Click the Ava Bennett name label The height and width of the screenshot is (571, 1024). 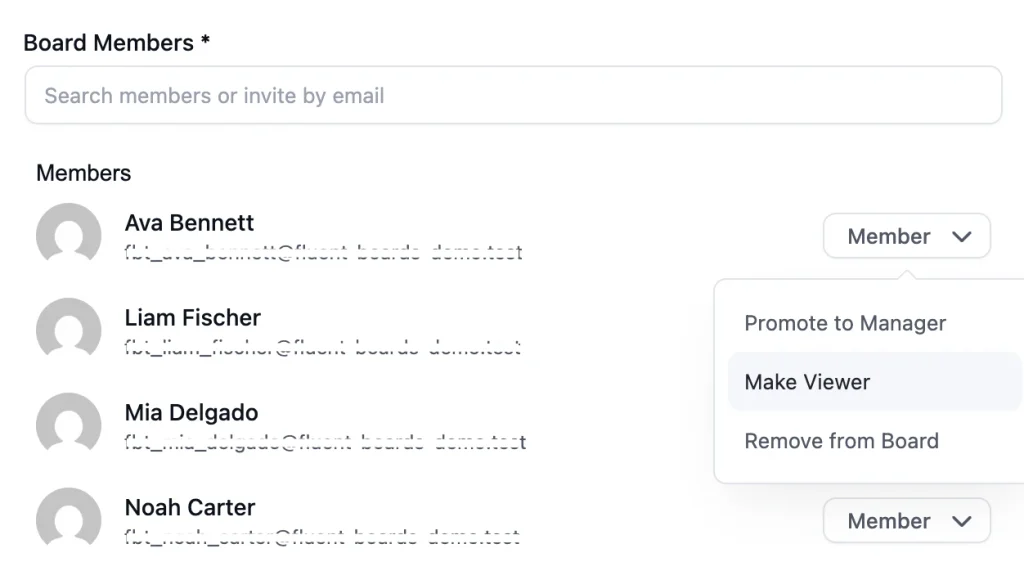189,223
